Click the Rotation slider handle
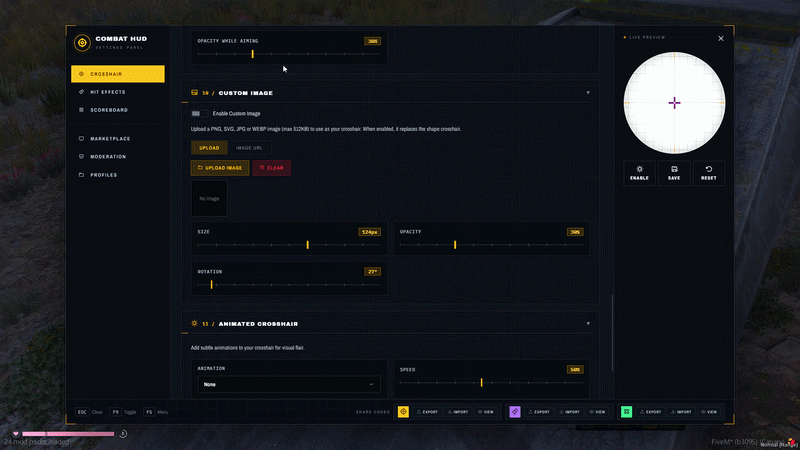 (x=211, y=285)
